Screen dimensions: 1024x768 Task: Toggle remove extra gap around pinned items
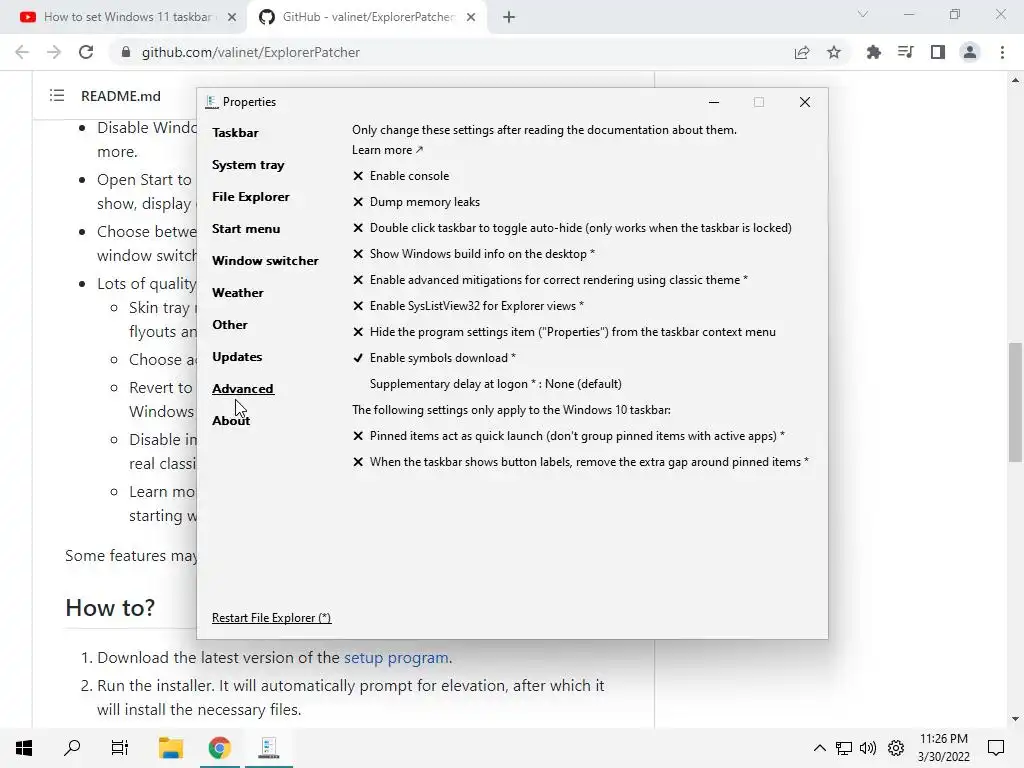click(x=581, y=462)
